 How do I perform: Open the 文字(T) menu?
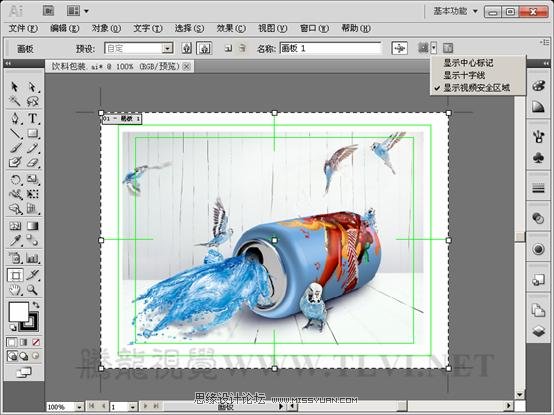(148, 28)
